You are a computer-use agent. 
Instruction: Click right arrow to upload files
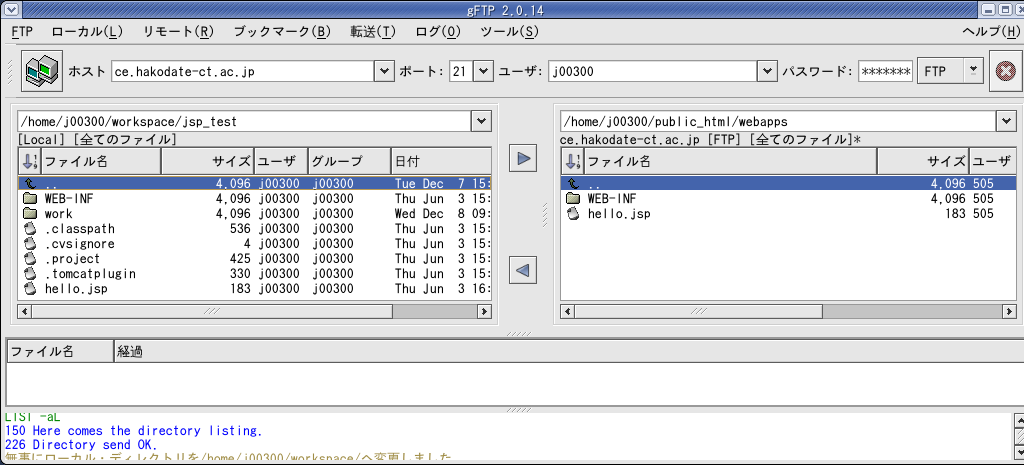[523, 159]
